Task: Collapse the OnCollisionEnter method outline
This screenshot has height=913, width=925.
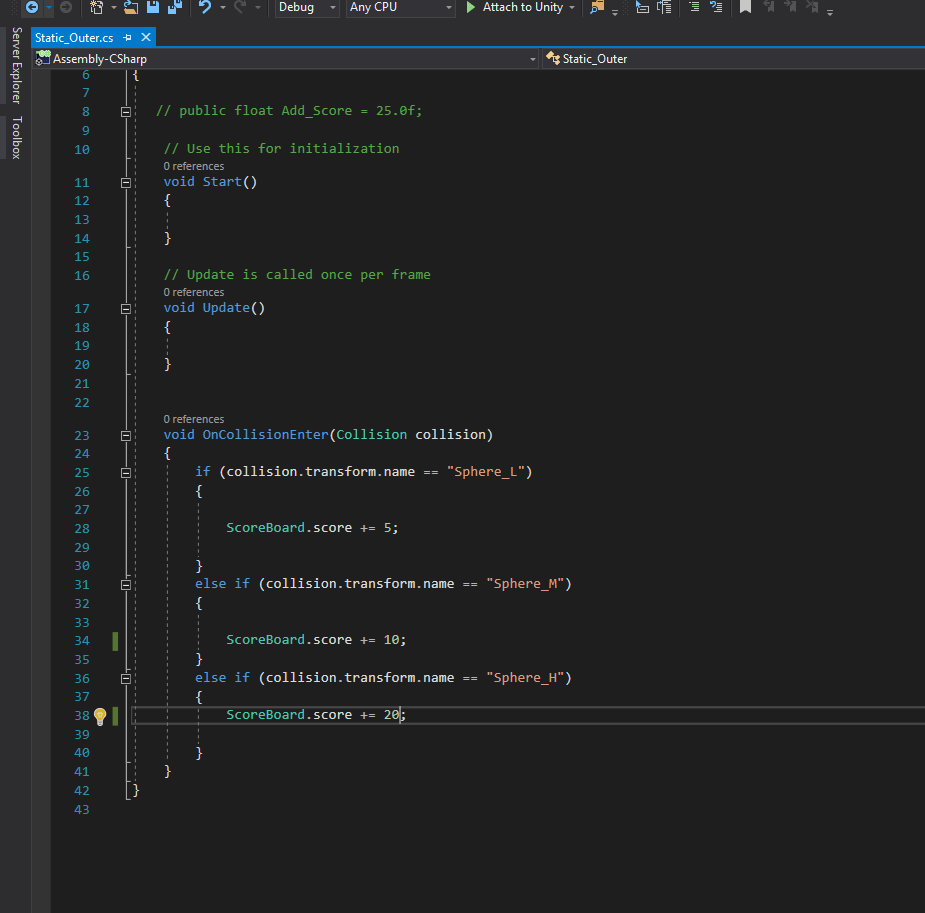Action: point(126,435)
